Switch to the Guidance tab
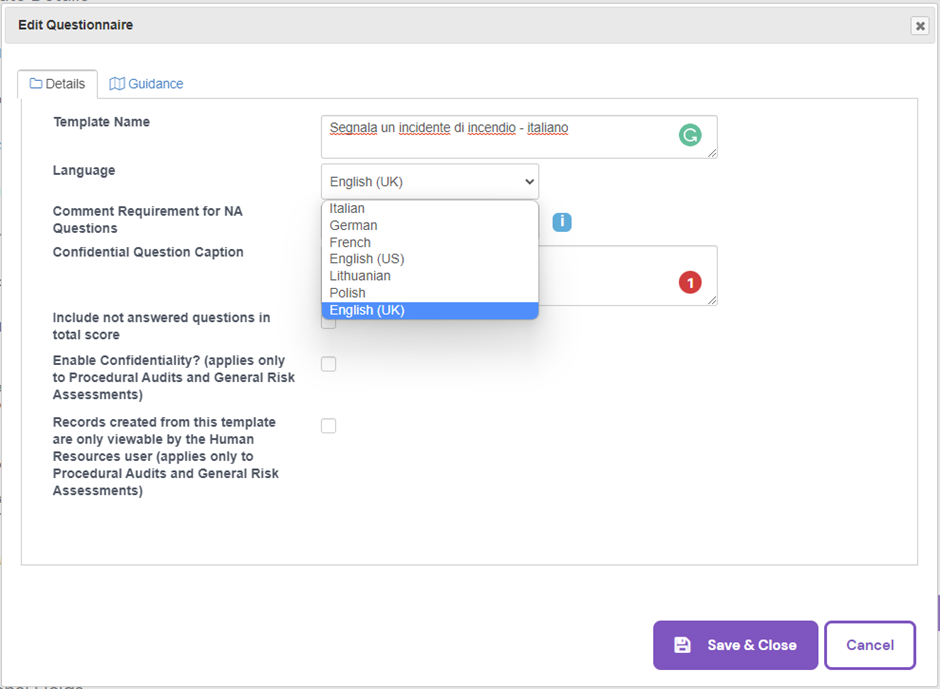This screenshot has height=689, width=940. [146, 84]
